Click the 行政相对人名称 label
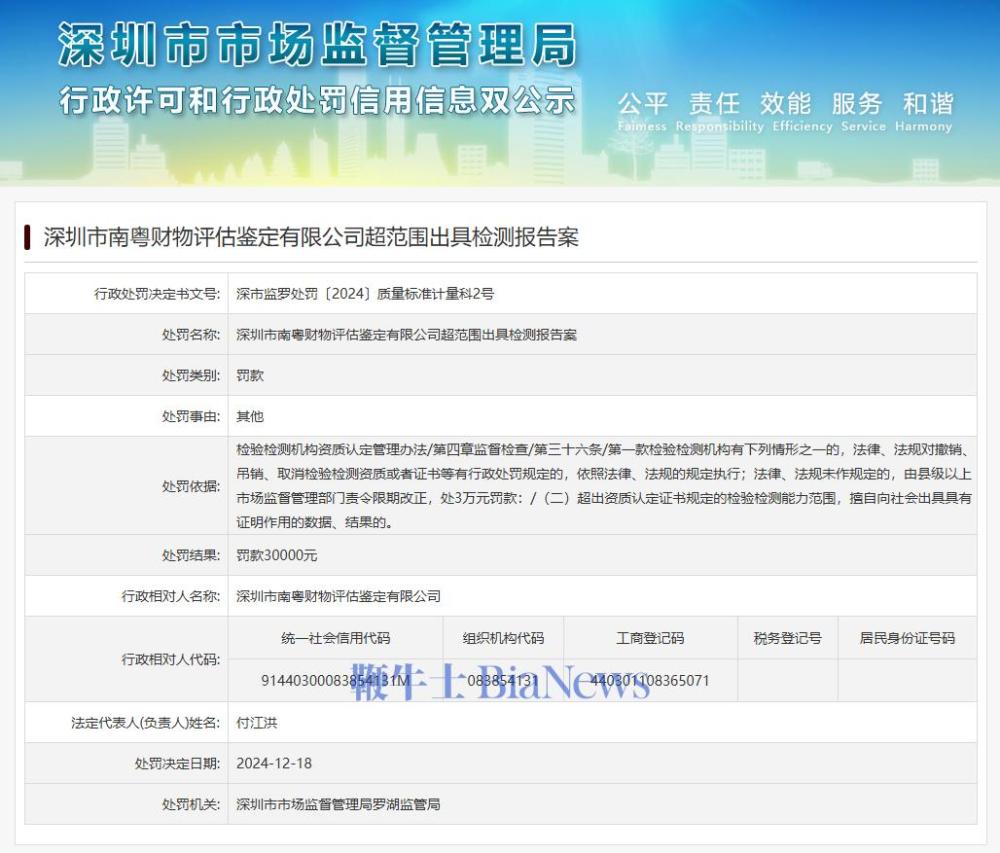 click(x=171, y=596)
